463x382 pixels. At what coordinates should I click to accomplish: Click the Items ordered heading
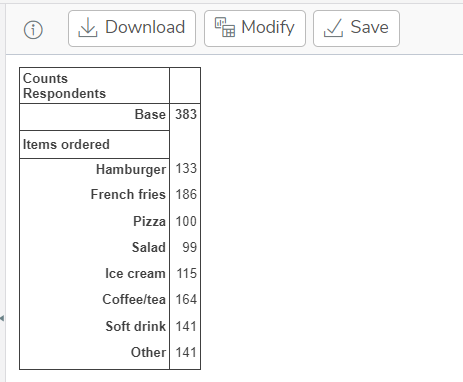point(66,144)
